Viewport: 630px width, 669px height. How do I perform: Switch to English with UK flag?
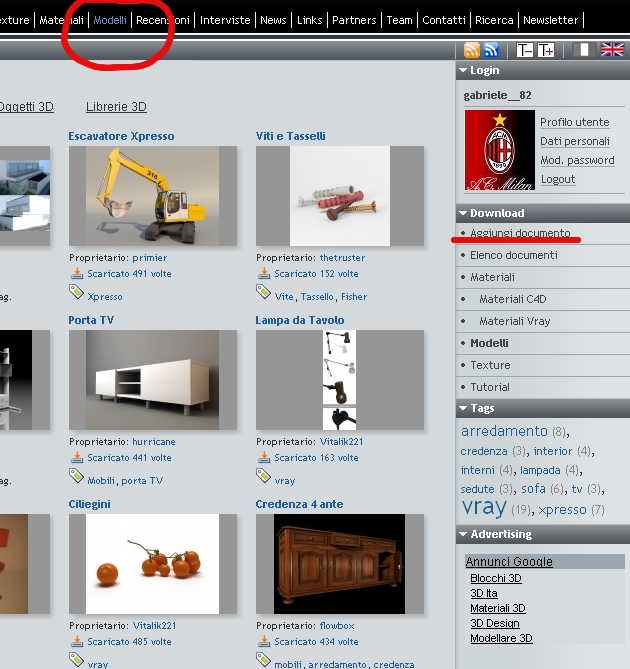[x=612, y=50]
